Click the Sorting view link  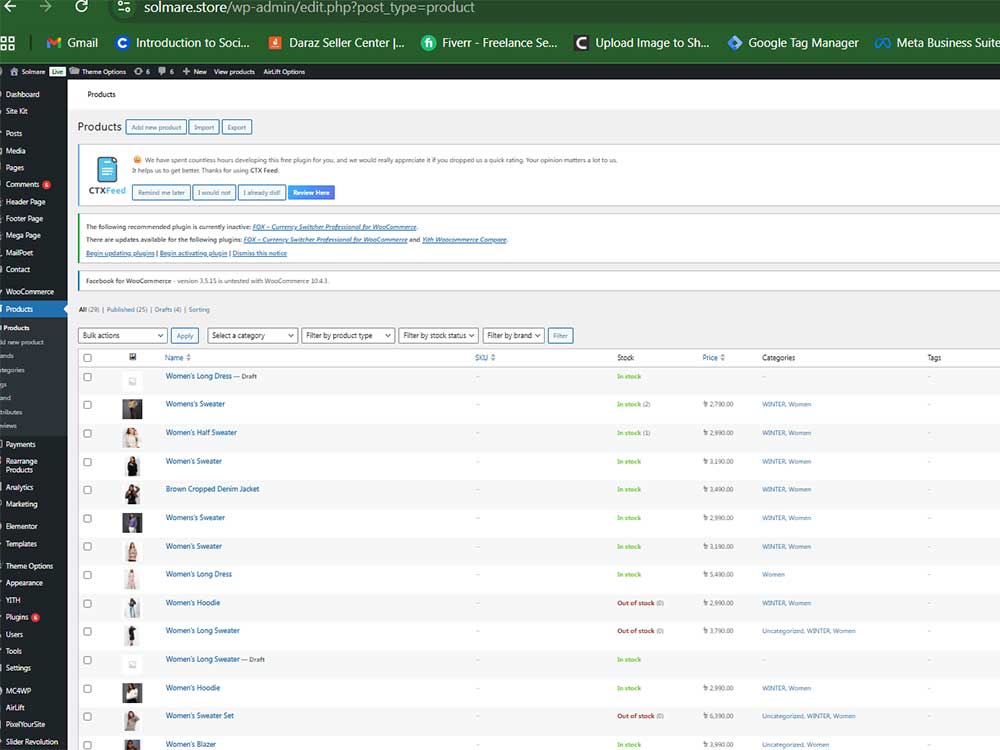pos(199,310)
